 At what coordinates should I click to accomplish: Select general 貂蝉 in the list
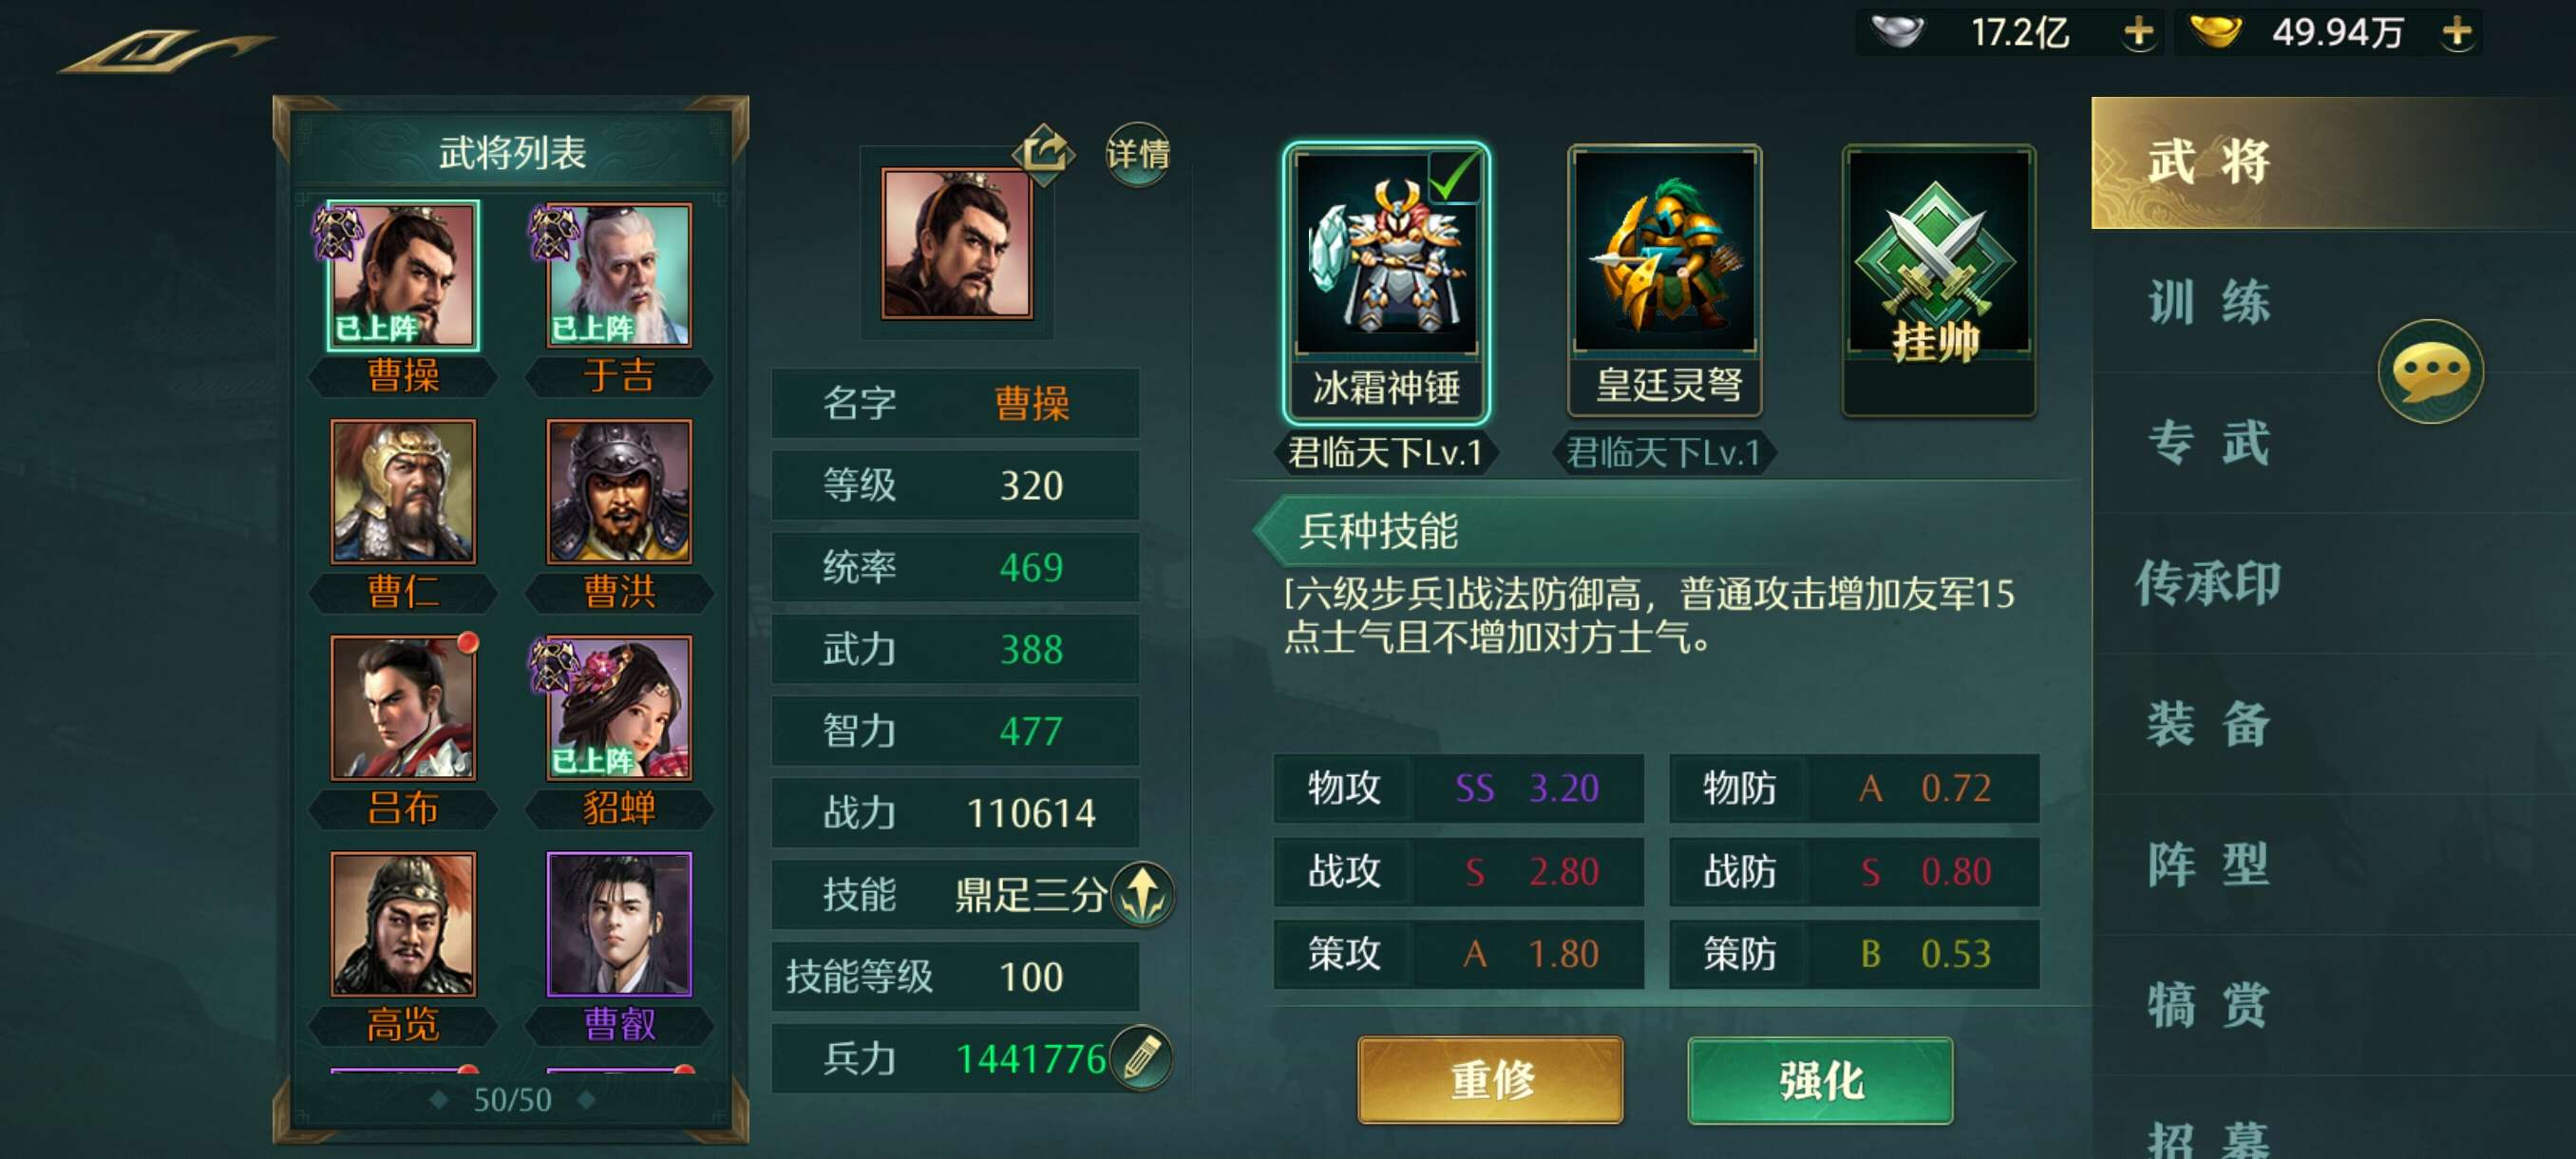click(x=619, y=708)
